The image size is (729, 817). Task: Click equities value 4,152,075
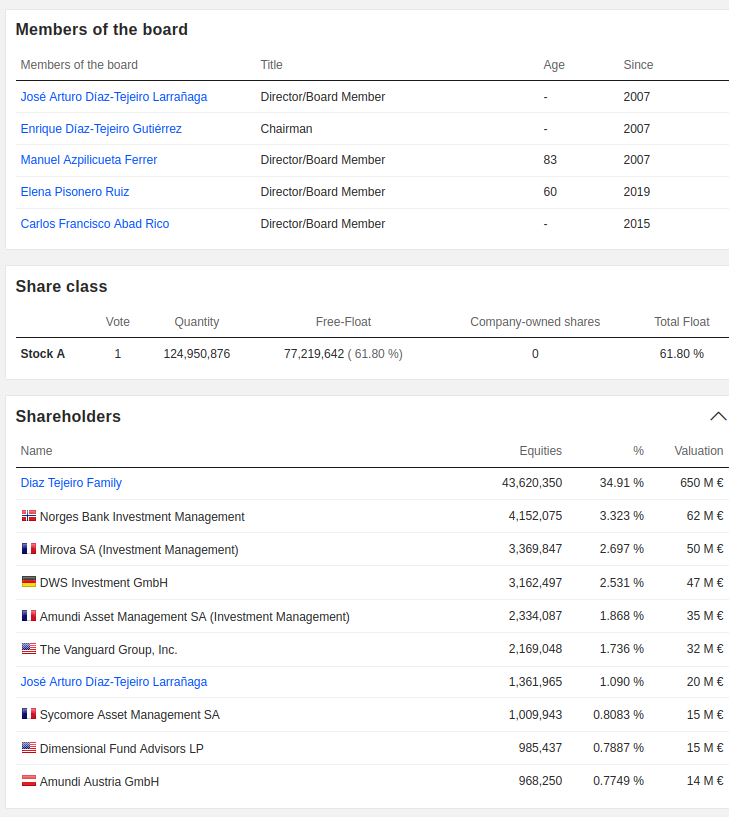535,516
